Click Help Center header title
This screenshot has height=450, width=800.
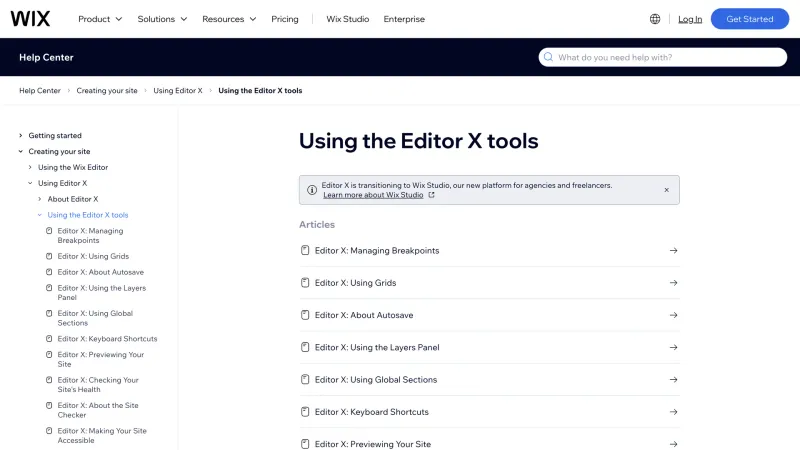click(46, 57)
